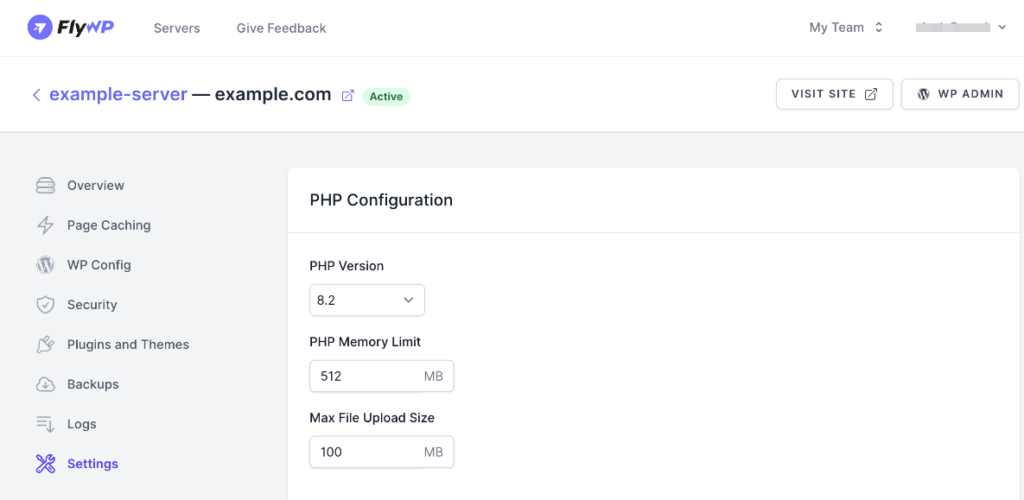Click Give Feedback in top navigation
This screenshot has height=500, width=1024.
click(281, 28)
